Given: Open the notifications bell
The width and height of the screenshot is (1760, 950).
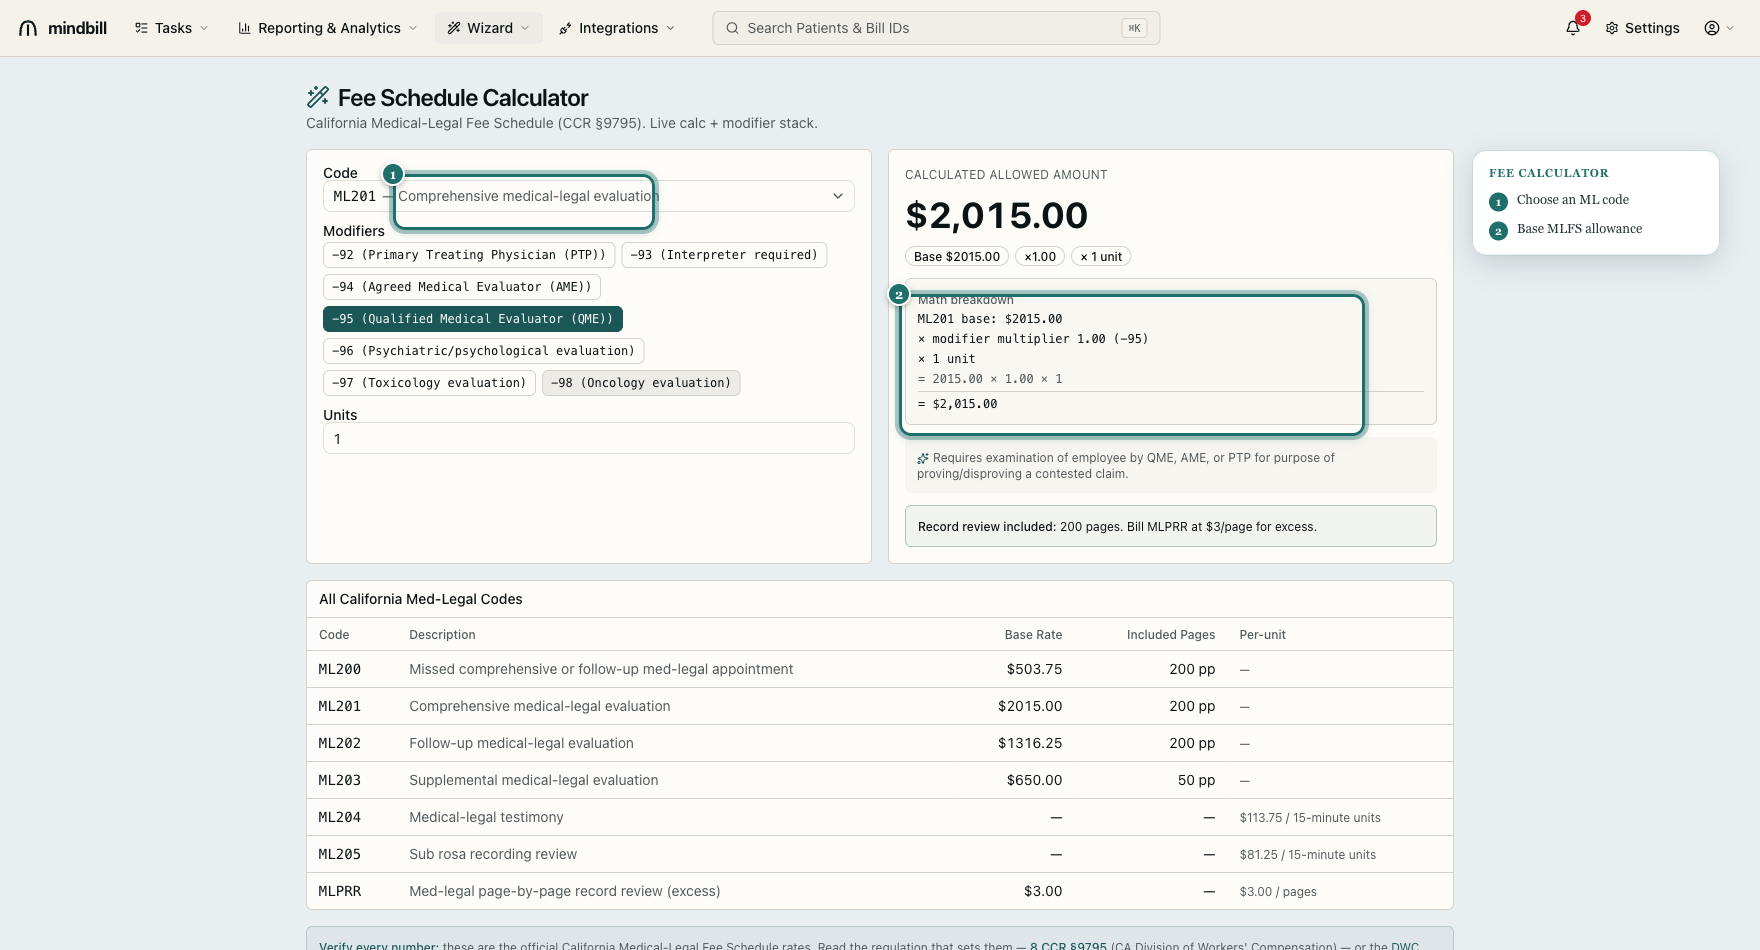Looking at the screenshot, I should (x=1573, y=28).
